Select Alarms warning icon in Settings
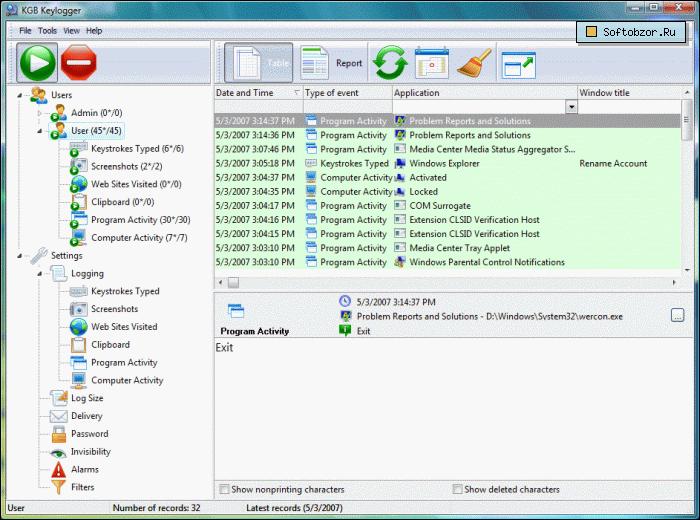The image size is (700, 520). tap(58, 470)
